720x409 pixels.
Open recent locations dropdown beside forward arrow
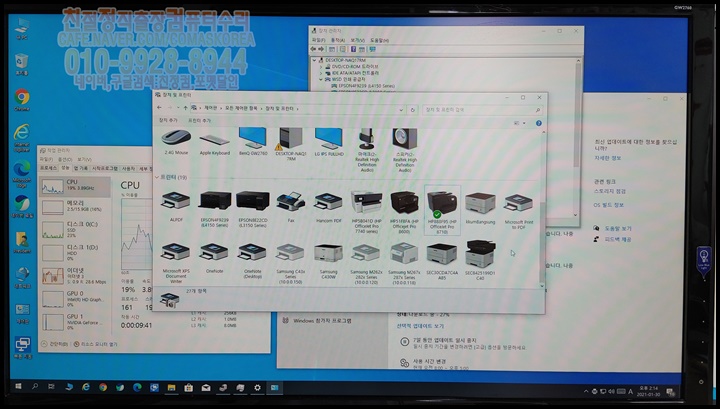pos(178,108)
